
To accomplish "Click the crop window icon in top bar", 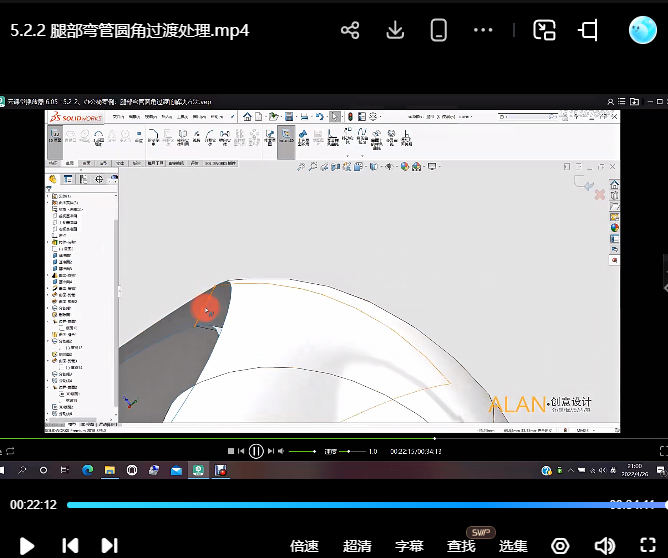I will (x=589, y=30).
